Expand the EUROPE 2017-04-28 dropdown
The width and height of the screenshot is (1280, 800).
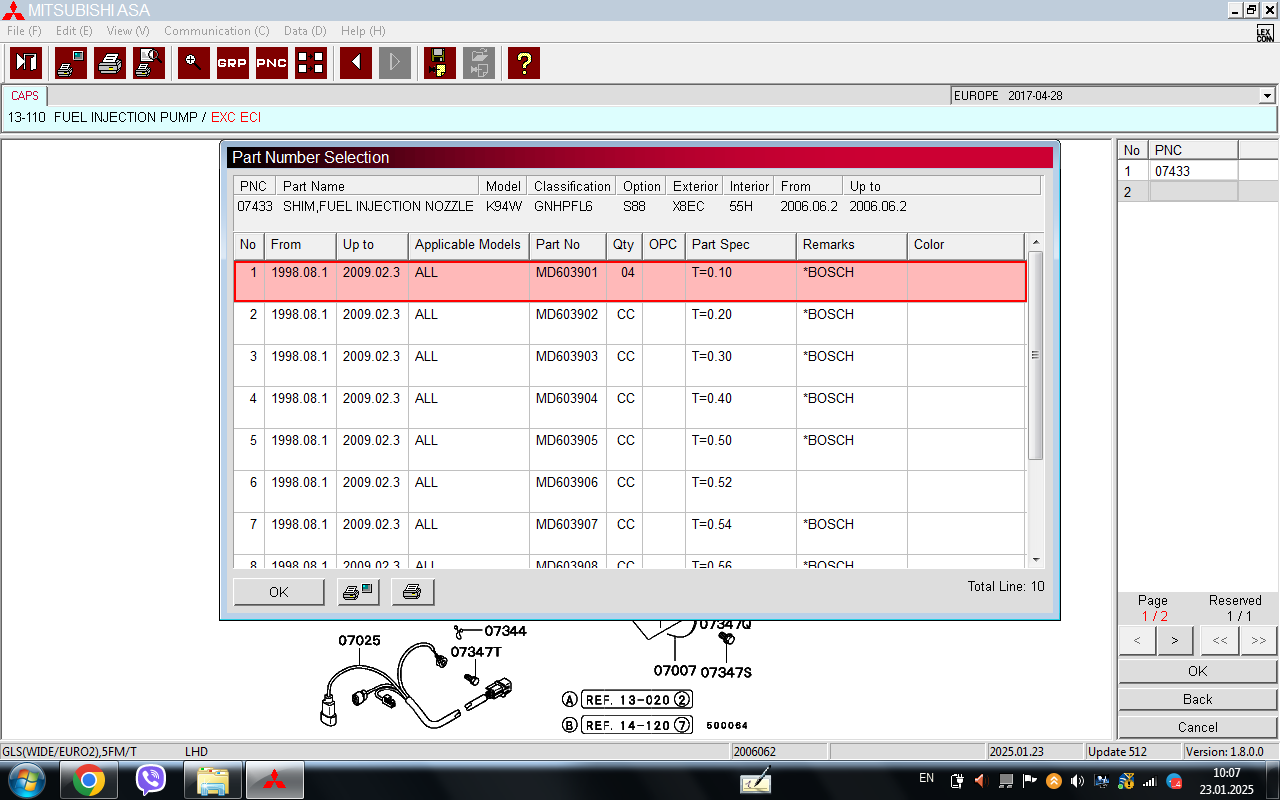tap(1267, 96)
